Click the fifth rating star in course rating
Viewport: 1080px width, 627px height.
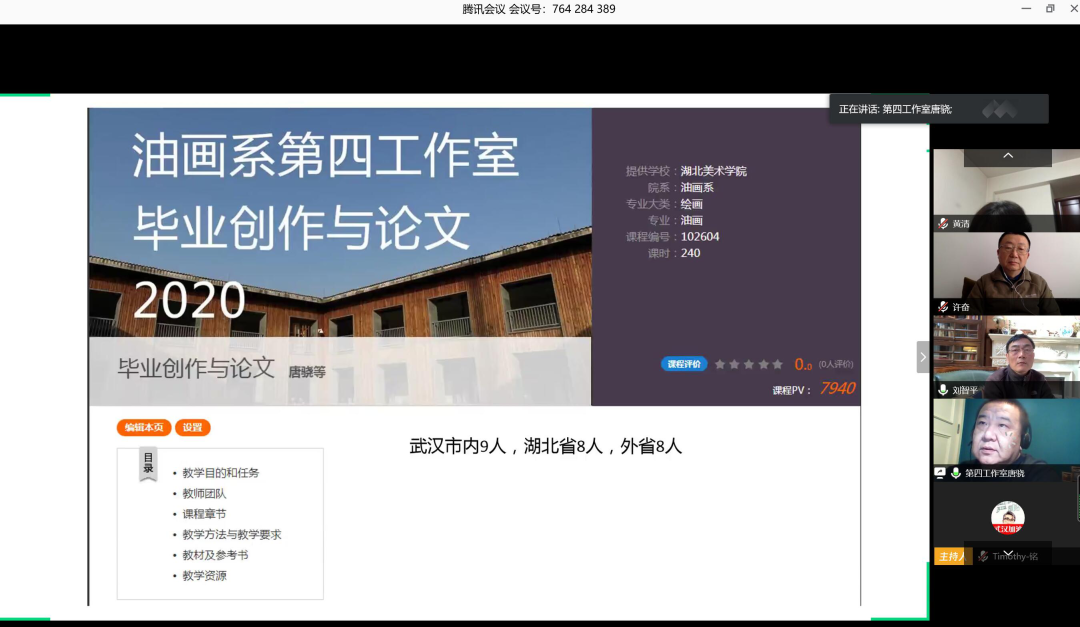(x=778, y=364)
